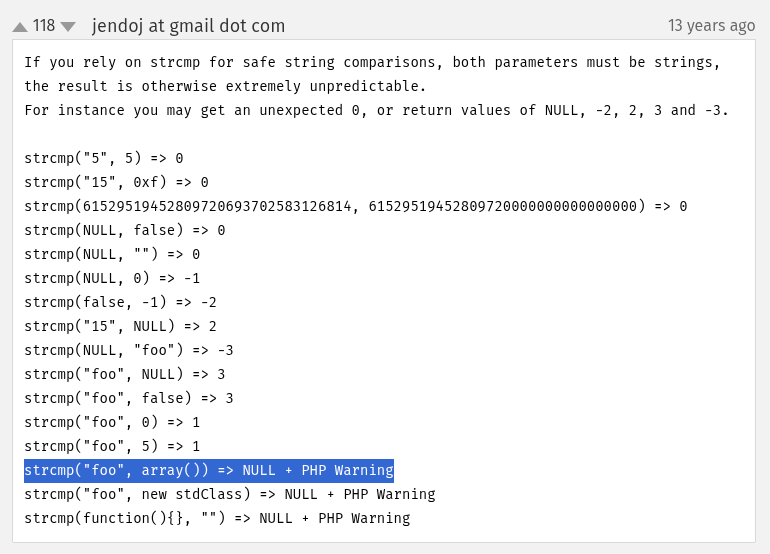The width and height of the screenshot is (770, 554).
Task: Click the strcmp("foo", false) => 3 line
Action: [x=129, y=398]
